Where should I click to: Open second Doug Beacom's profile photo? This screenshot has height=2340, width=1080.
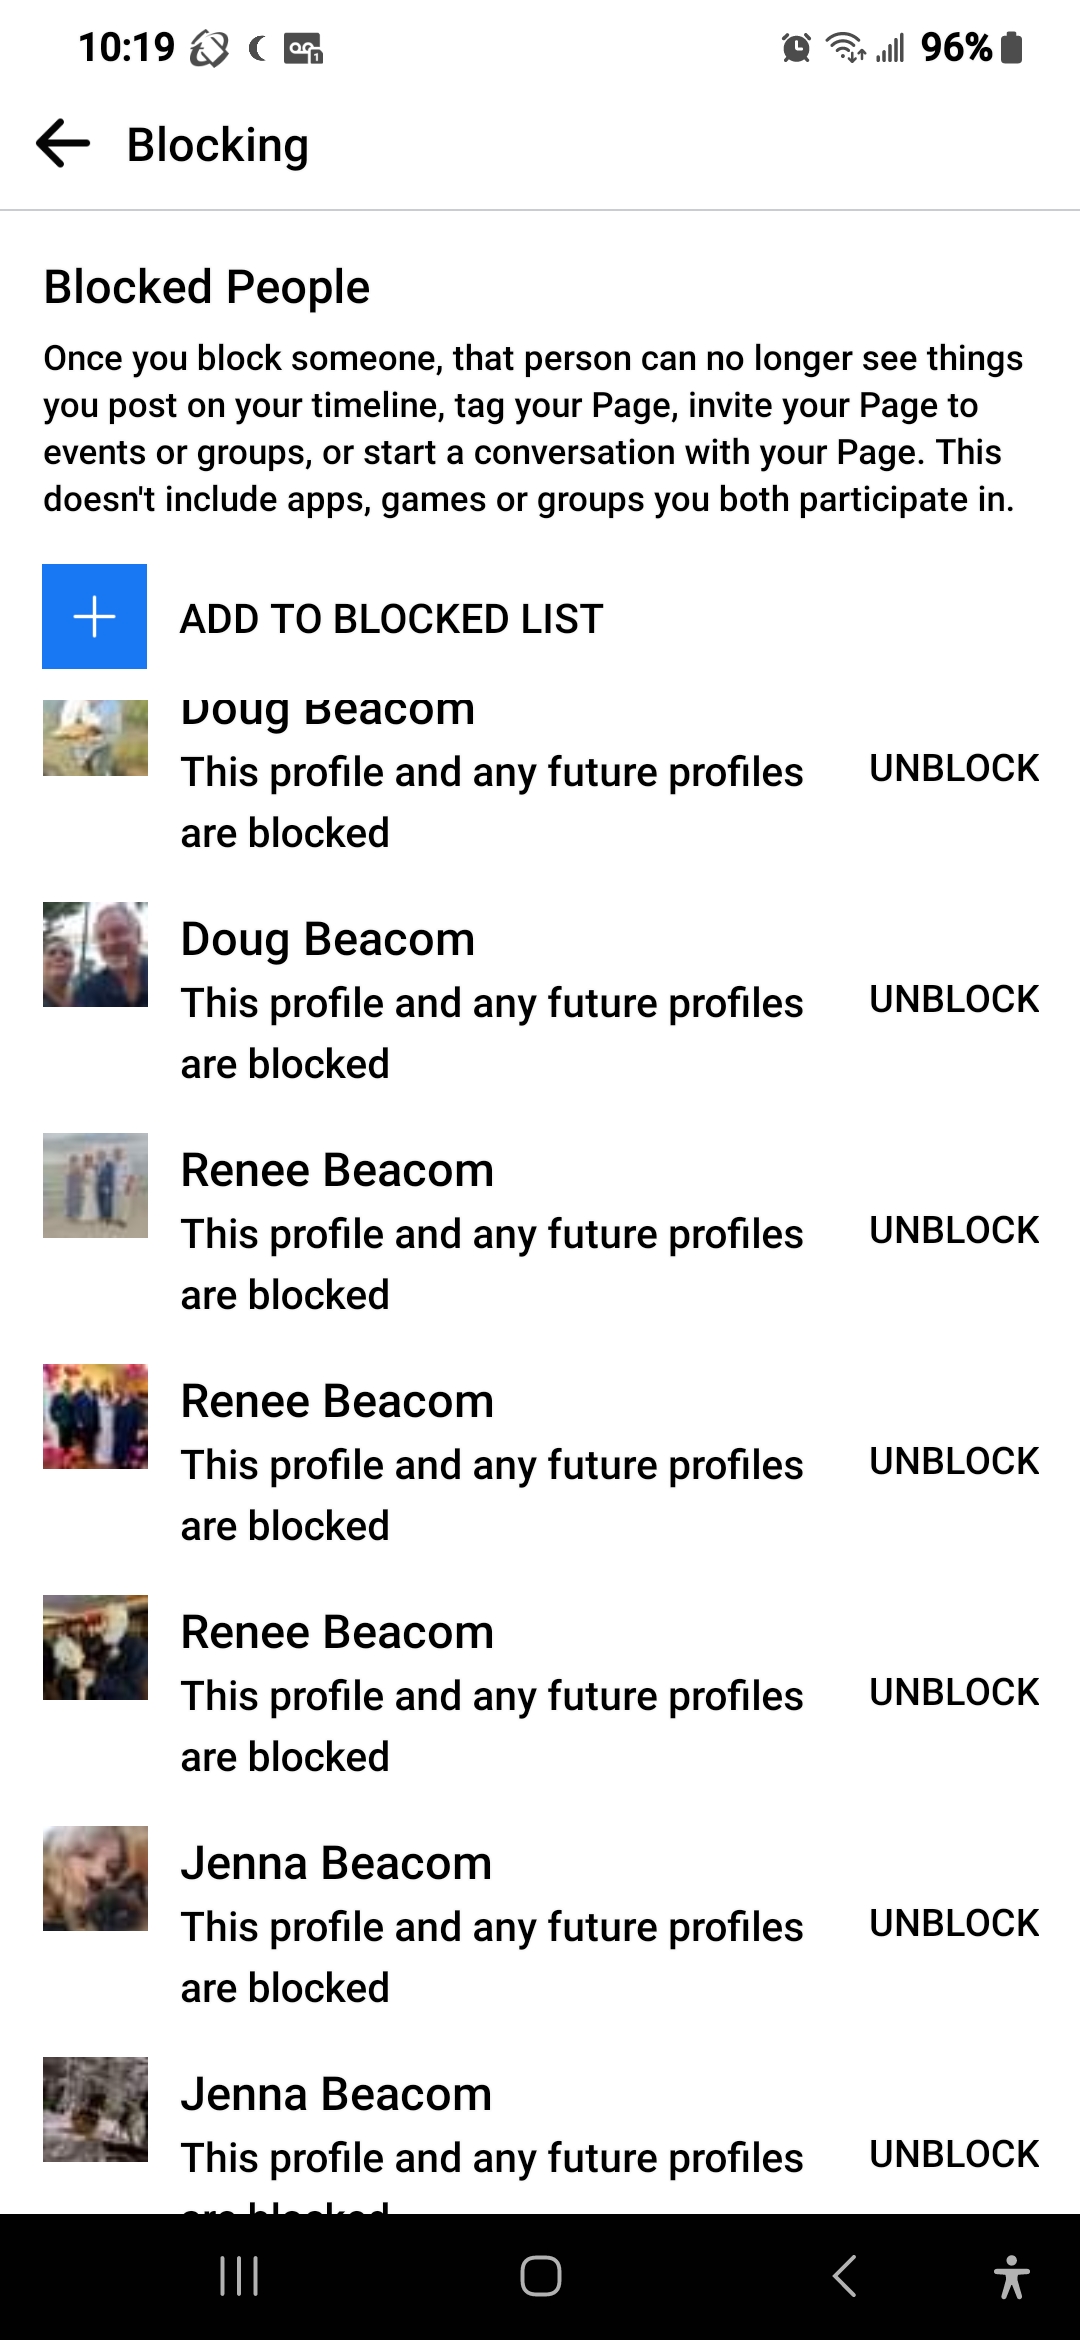point(95,954)
